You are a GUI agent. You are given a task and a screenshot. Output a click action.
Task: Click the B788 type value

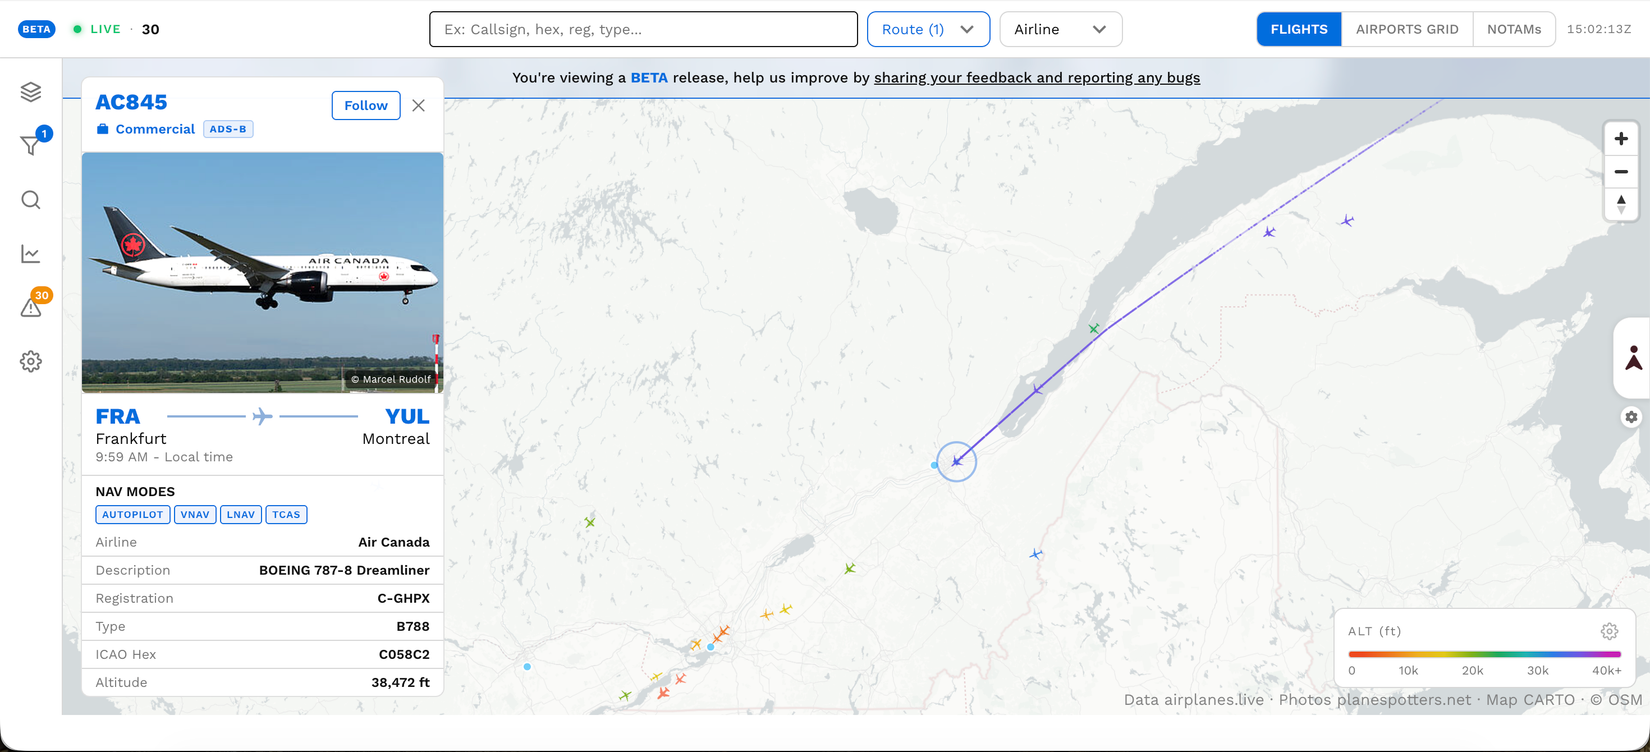click(x=413, y=626)
